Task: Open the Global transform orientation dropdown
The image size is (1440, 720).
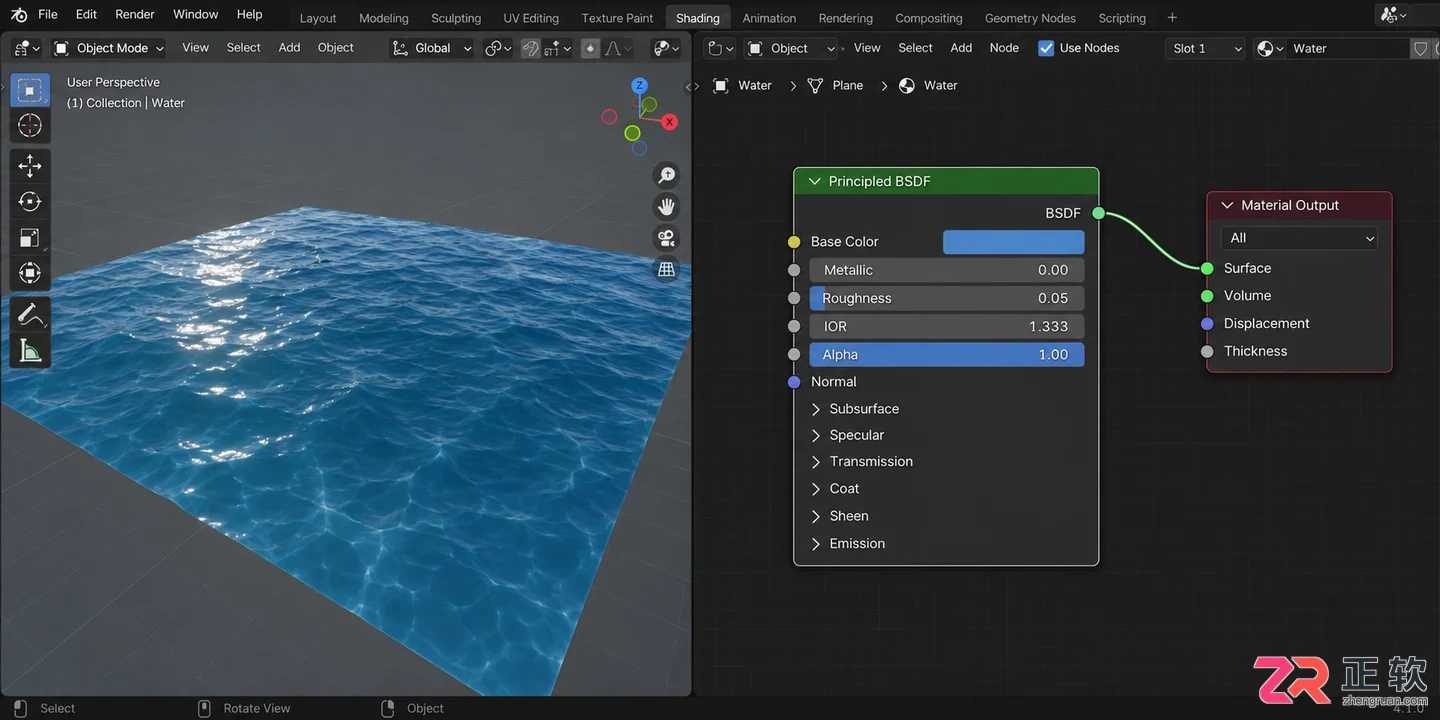Action: click(x=432, y=48)
